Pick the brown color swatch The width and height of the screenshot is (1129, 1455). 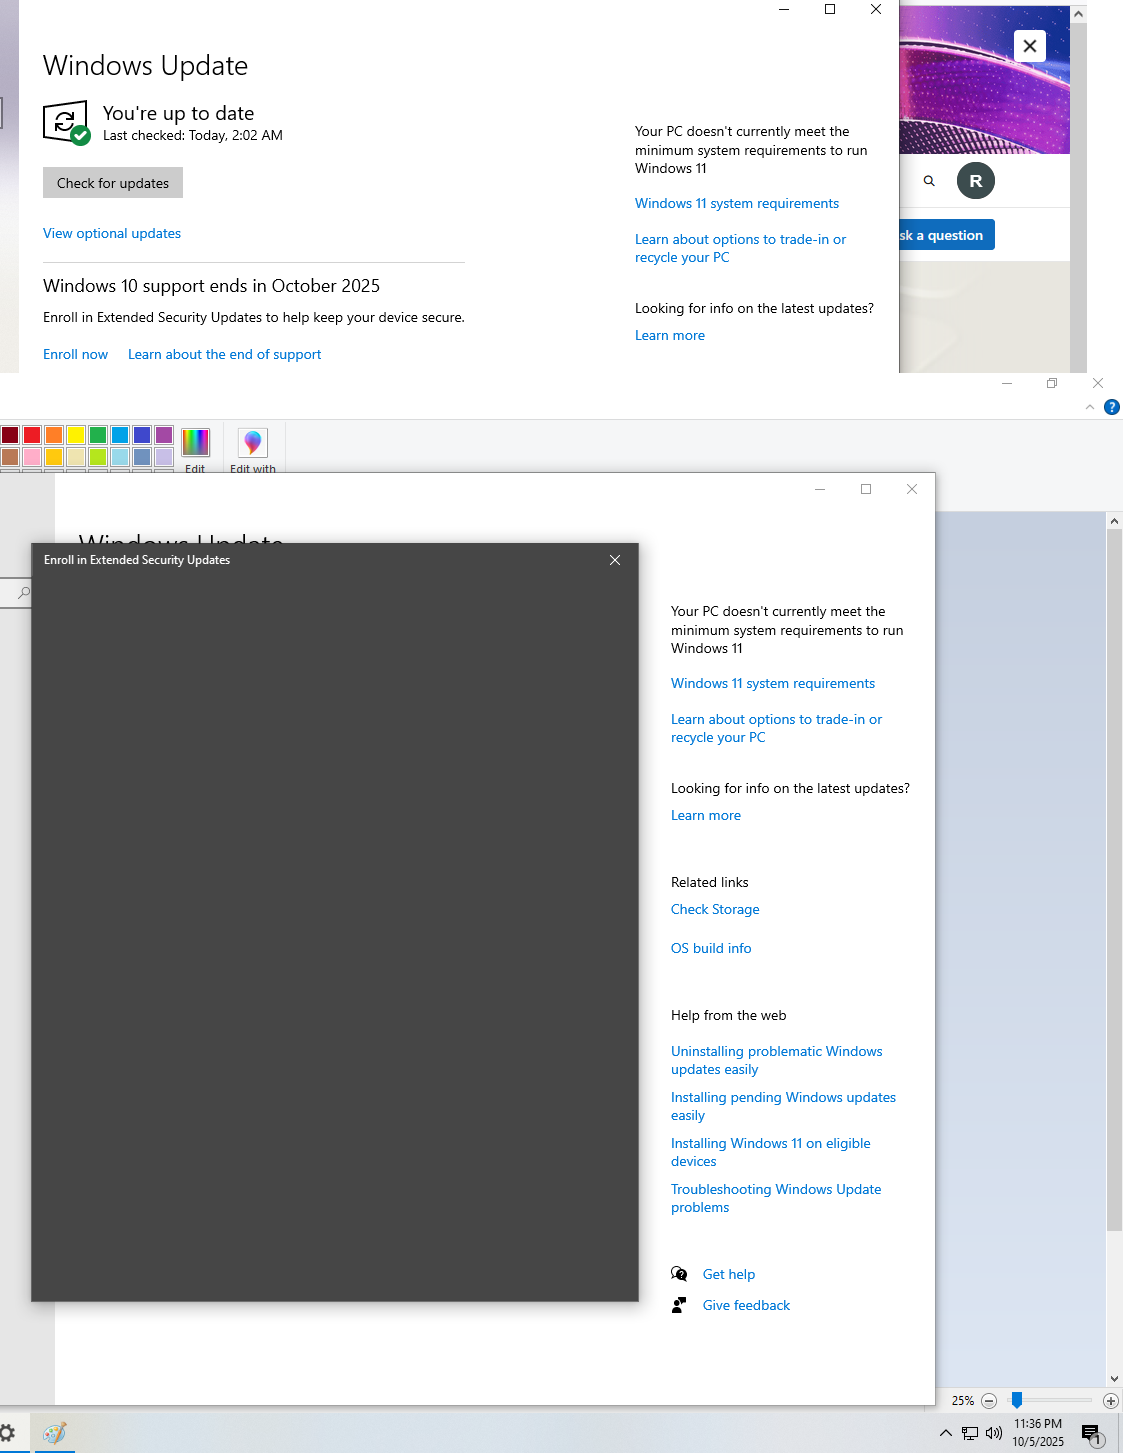pyautogui.click(x=10, y=456)
